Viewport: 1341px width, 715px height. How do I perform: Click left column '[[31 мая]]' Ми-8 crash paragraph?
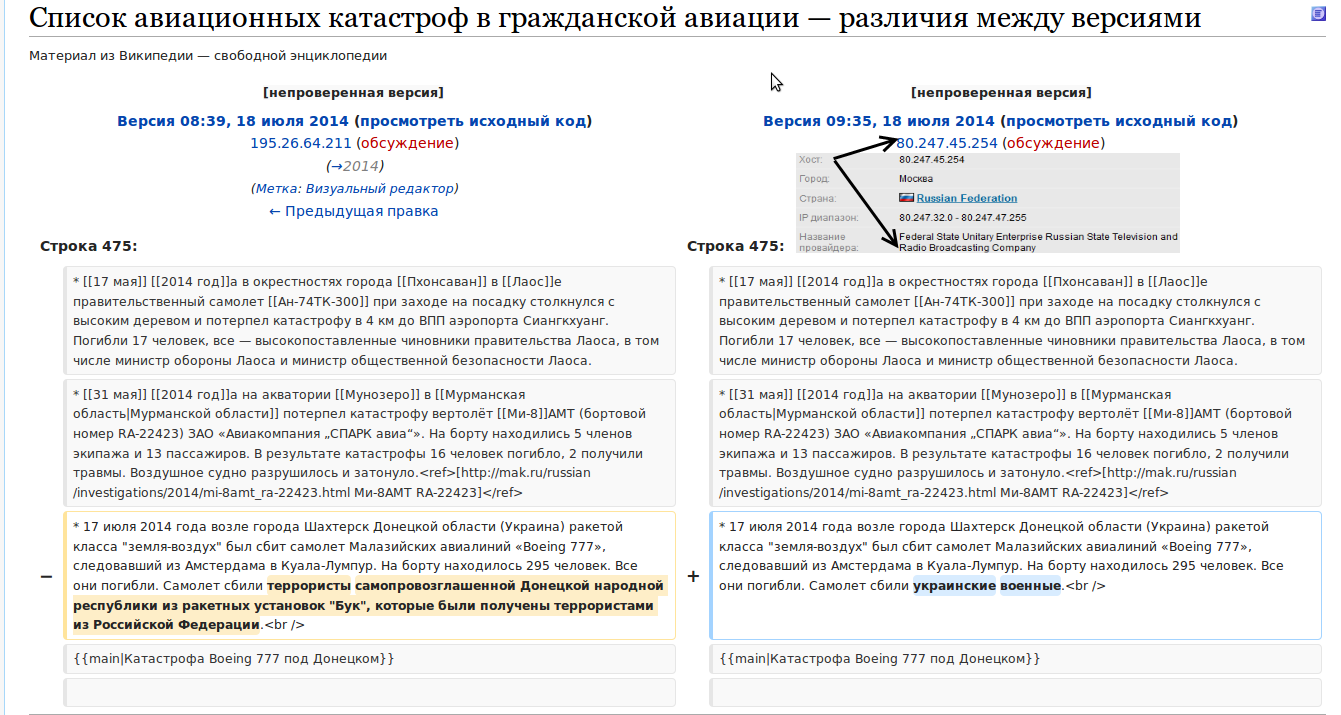[370, 443]
